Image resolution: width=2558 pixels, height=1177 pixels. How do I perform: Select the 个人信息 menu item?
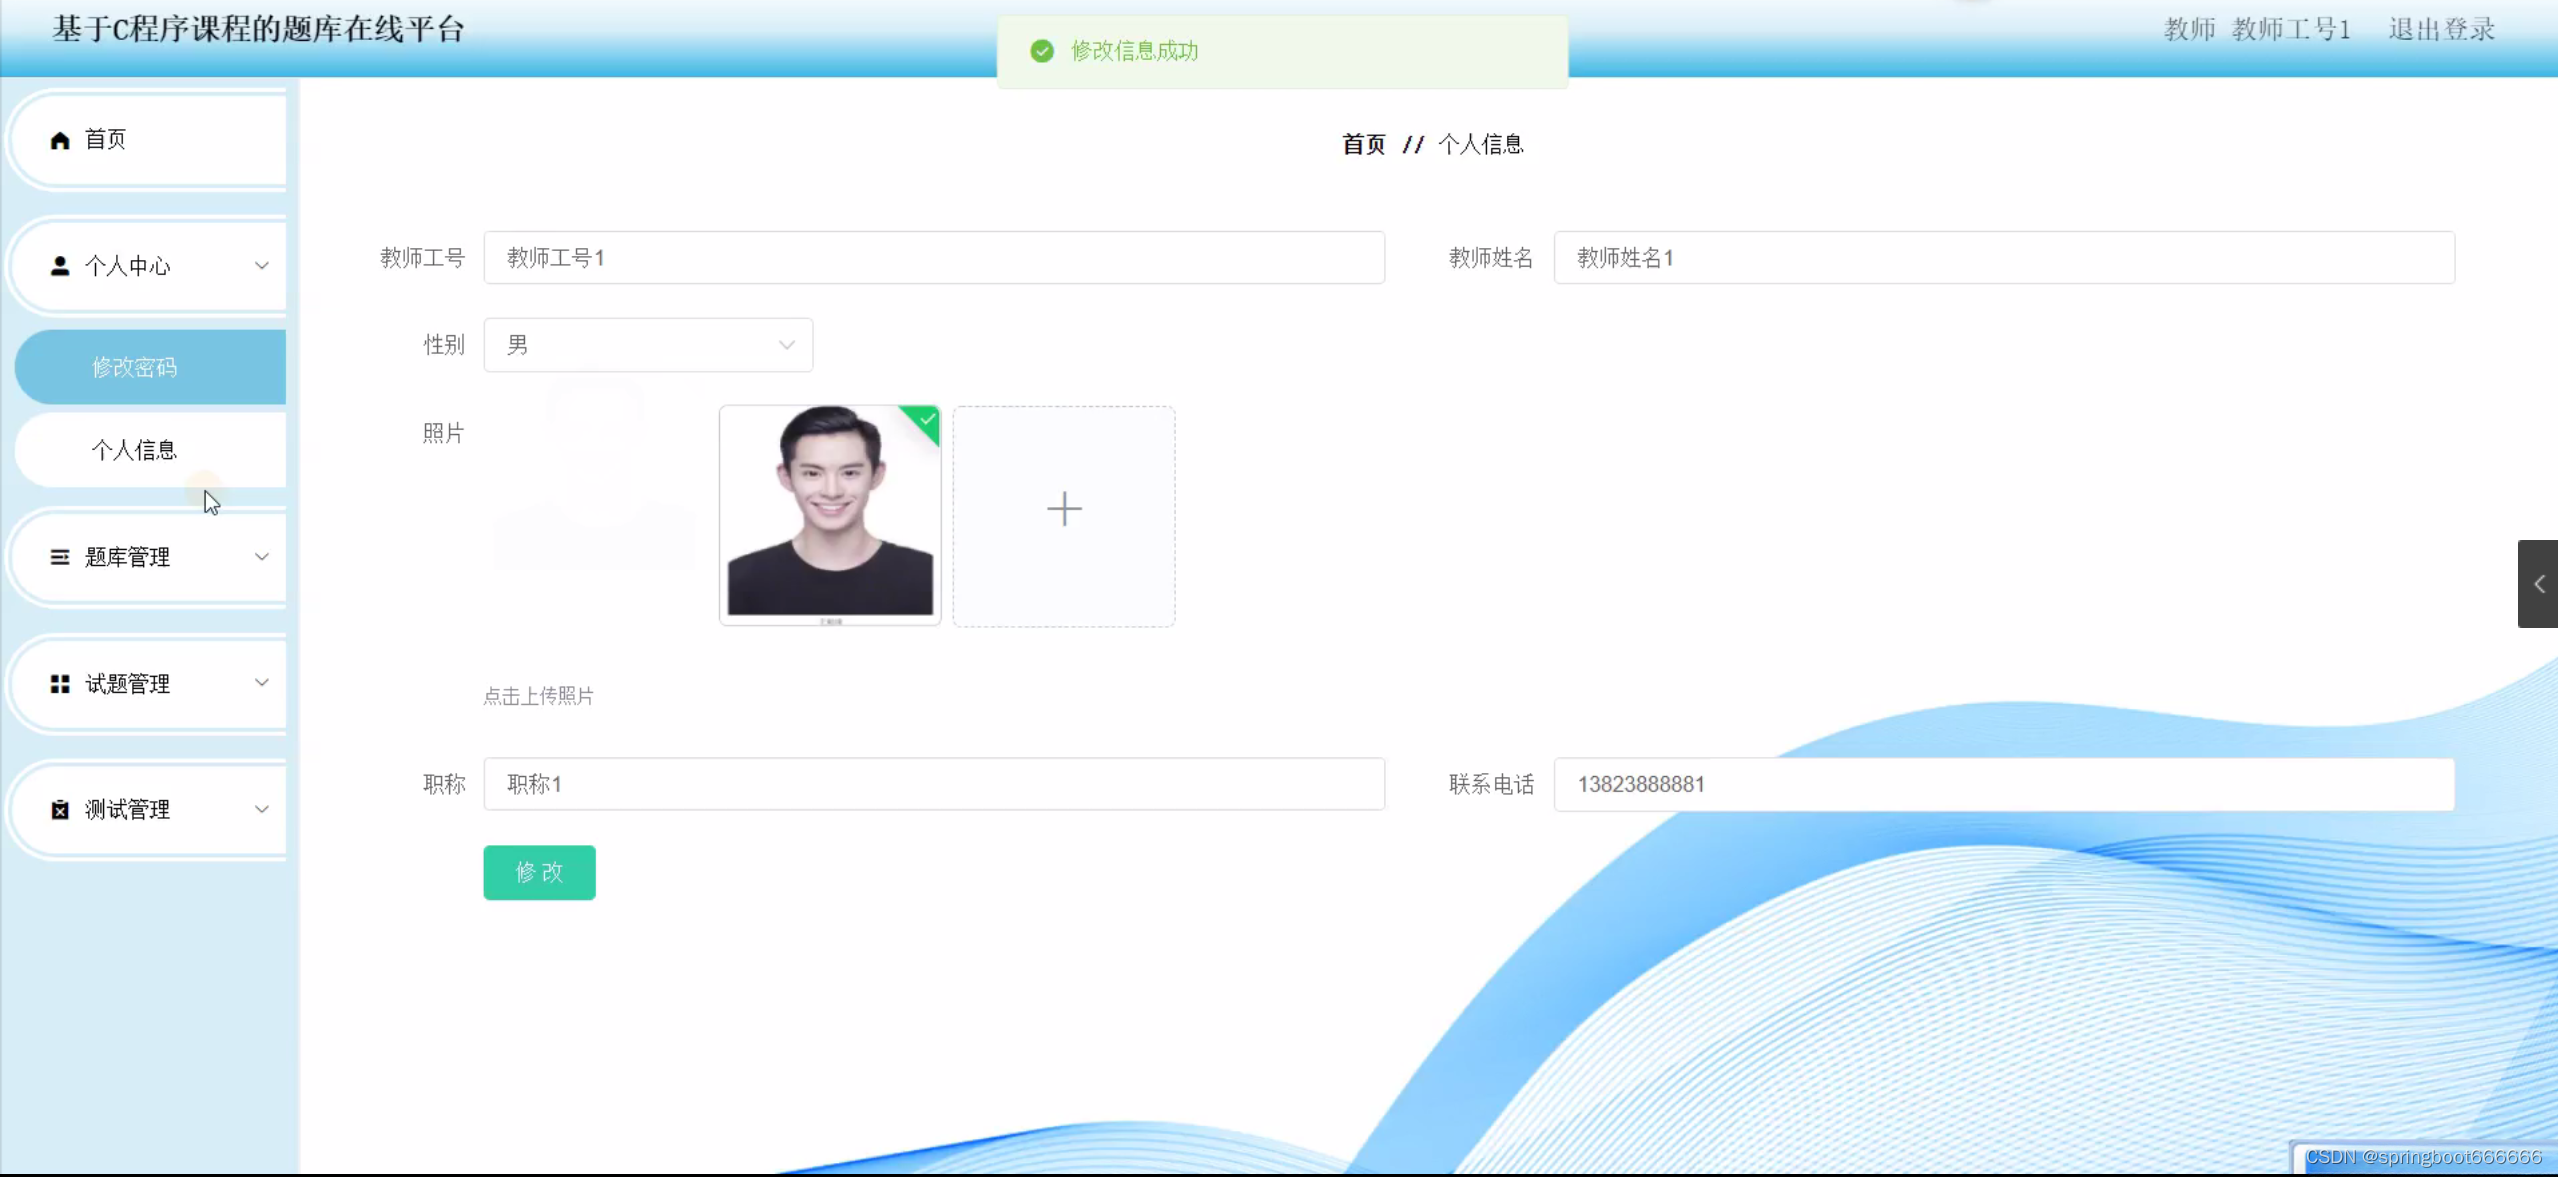(x=135, y=450)
